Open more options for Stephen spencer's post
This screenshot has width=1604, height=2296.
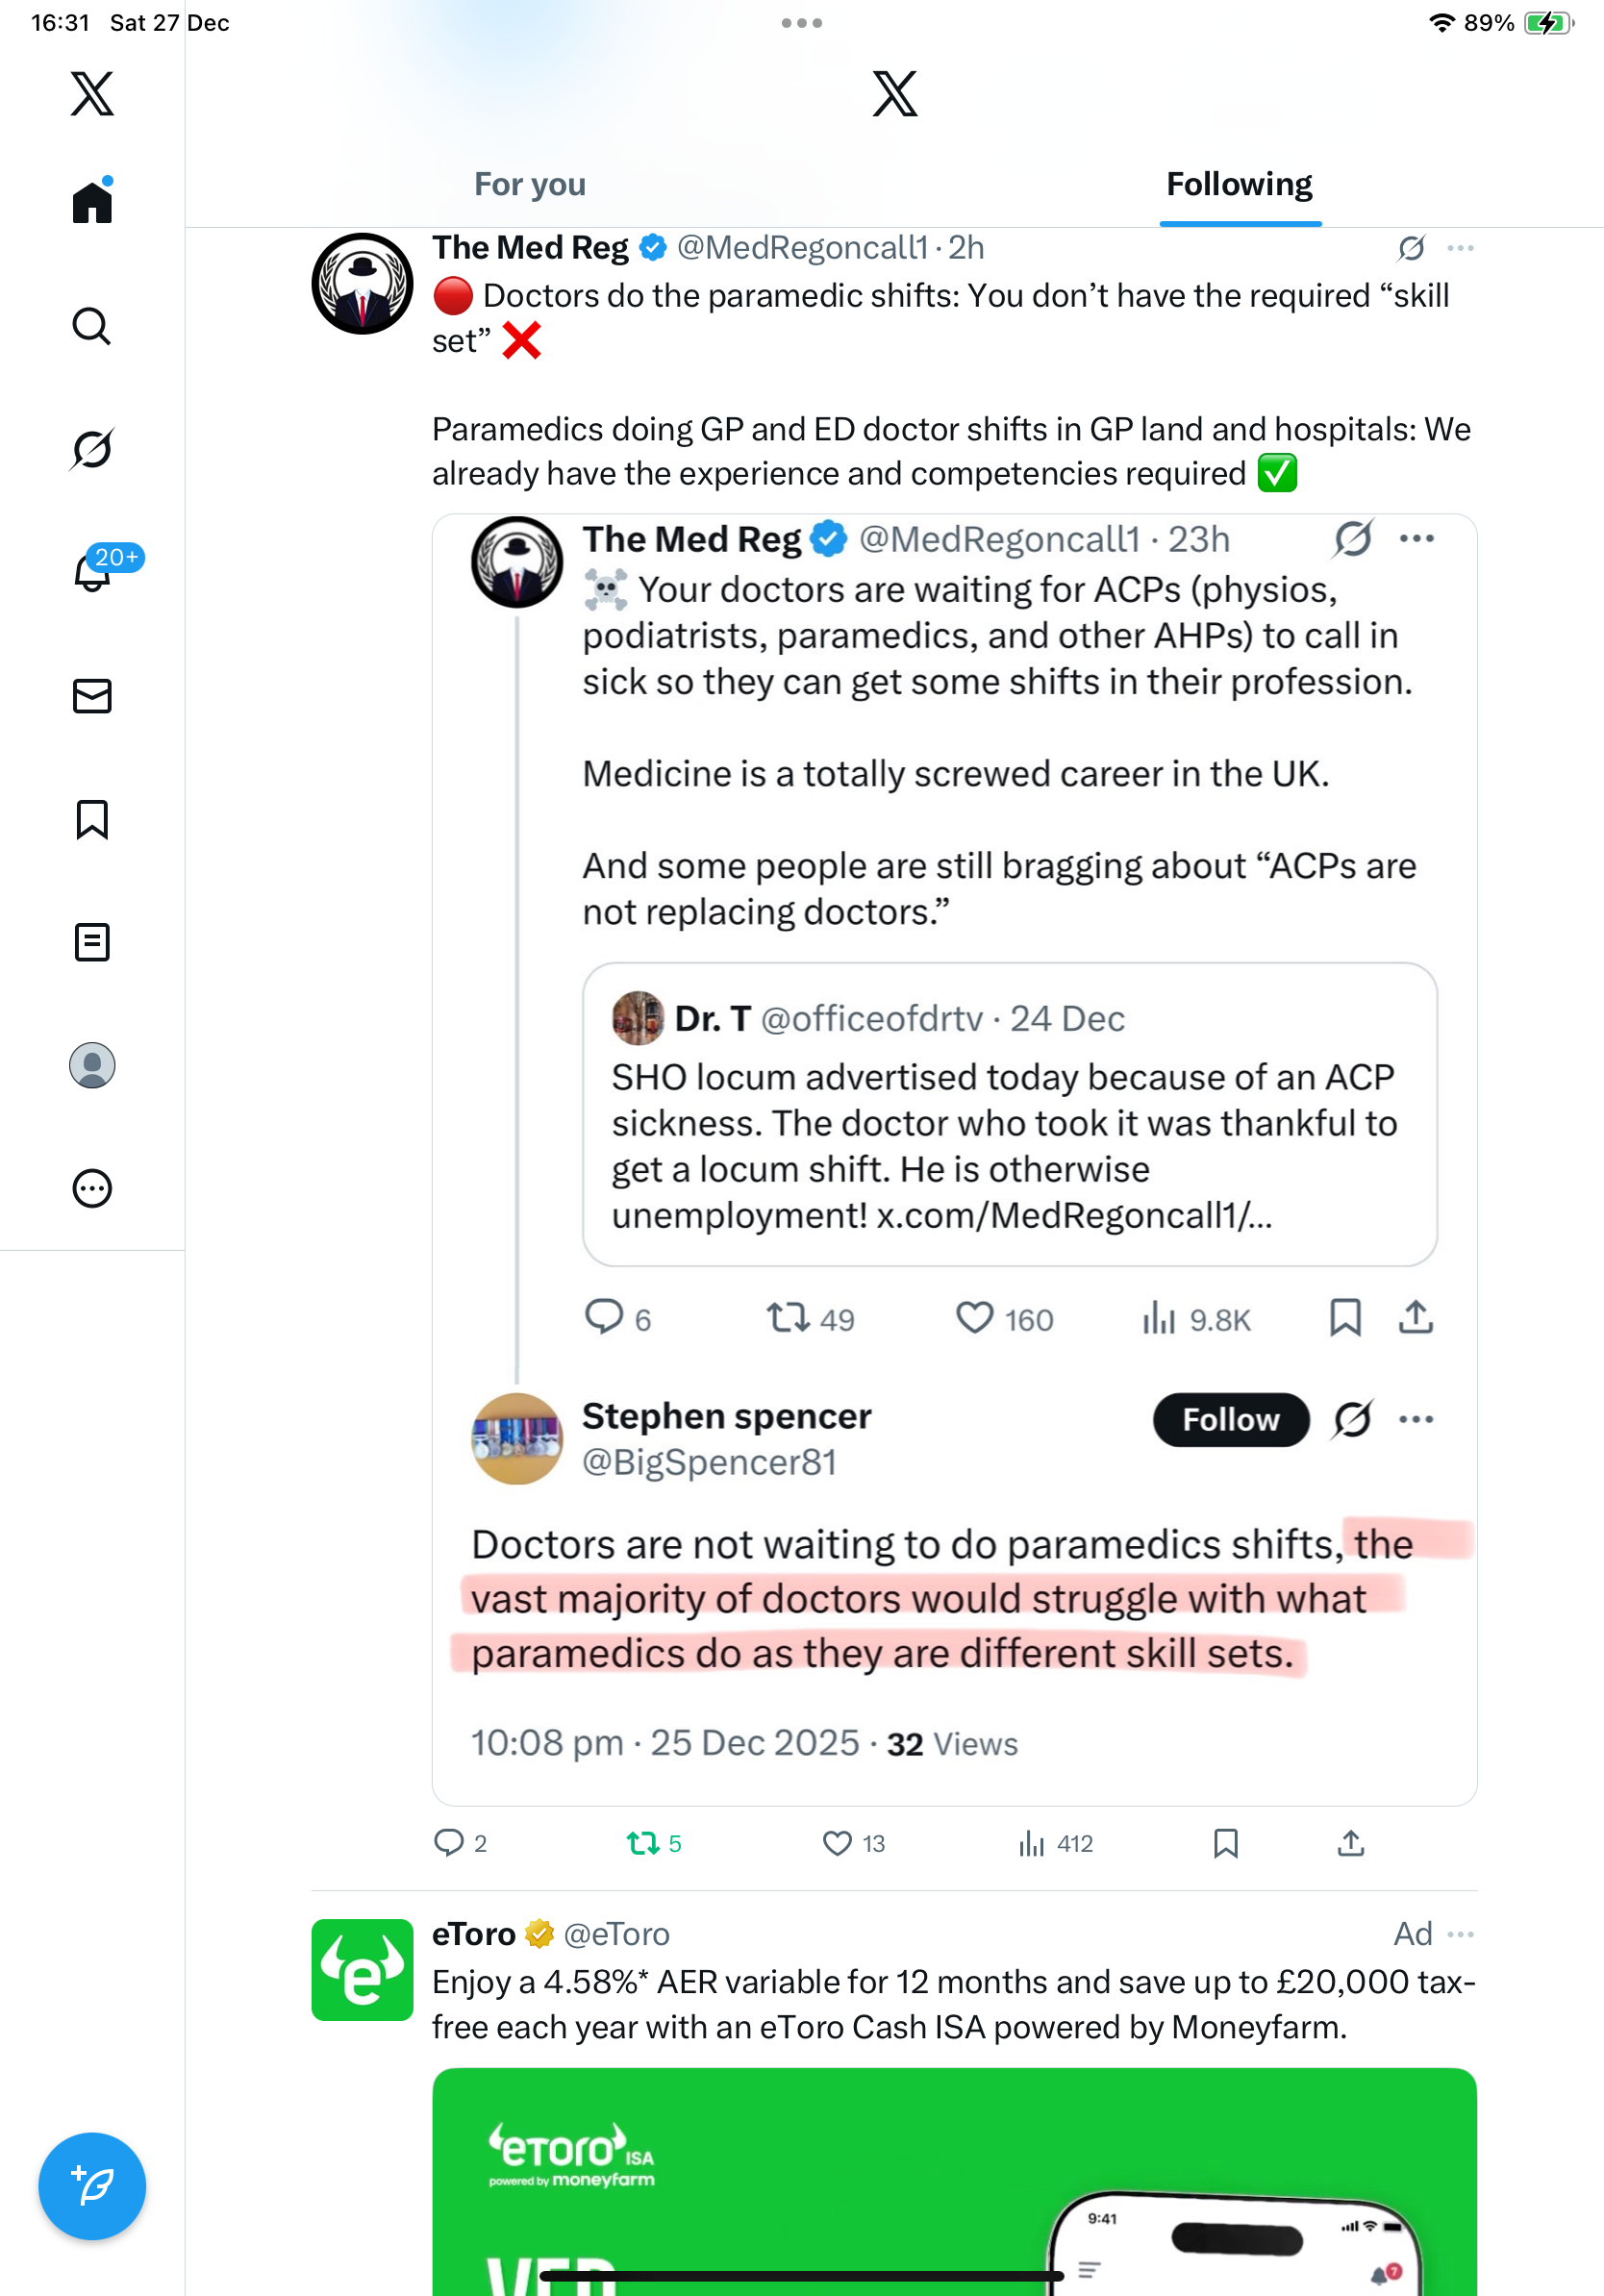tap(1416, 1419)
